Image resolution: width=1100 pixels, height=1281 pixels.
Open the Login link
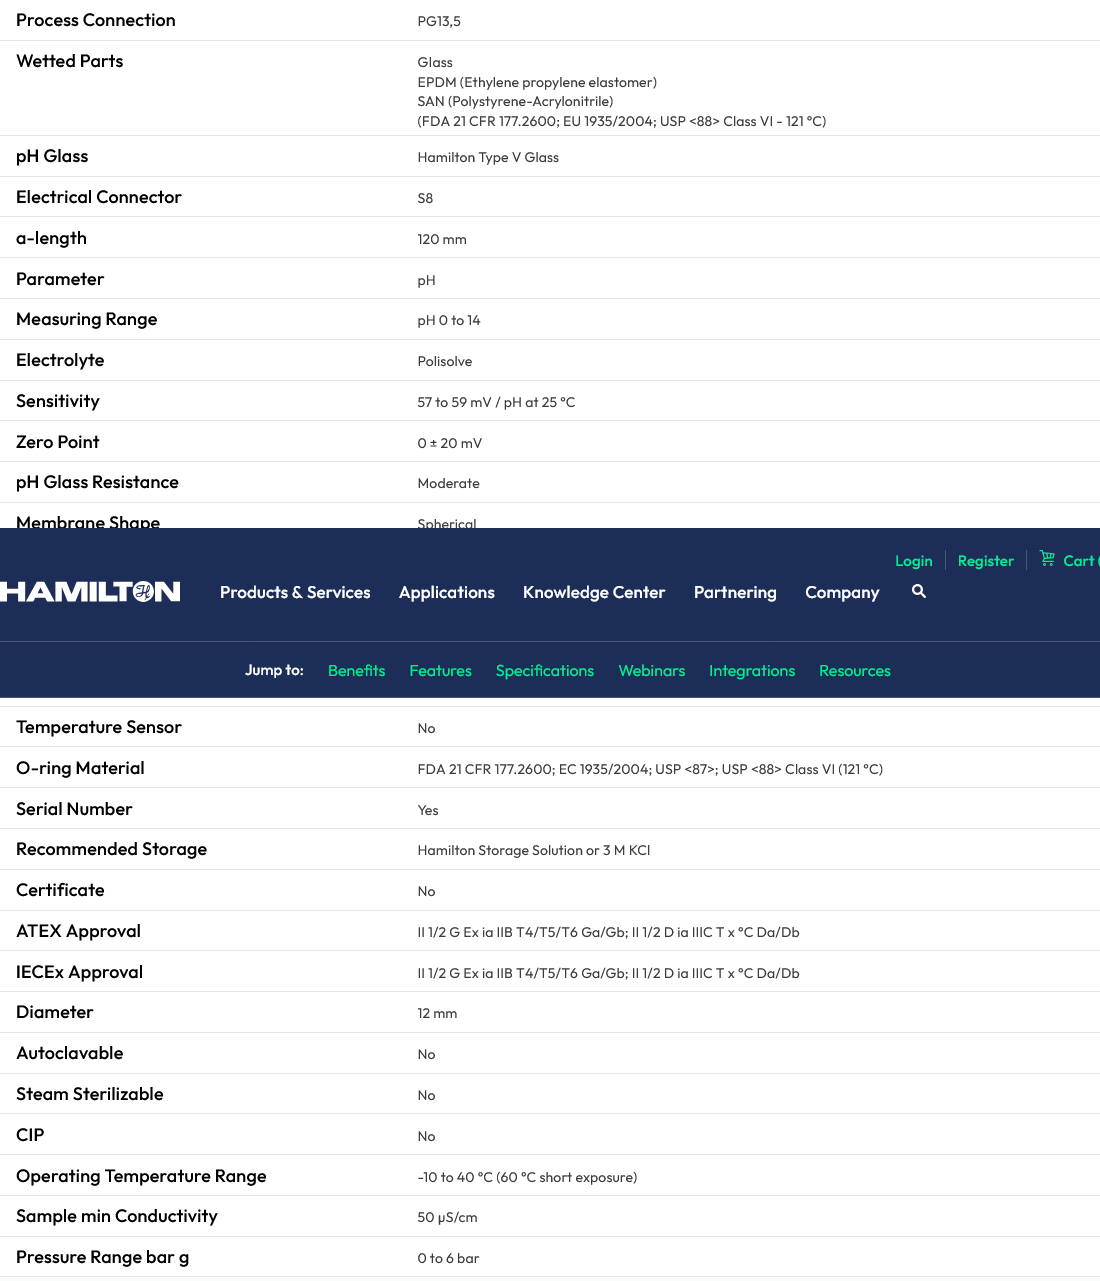[x=913, y=561]
